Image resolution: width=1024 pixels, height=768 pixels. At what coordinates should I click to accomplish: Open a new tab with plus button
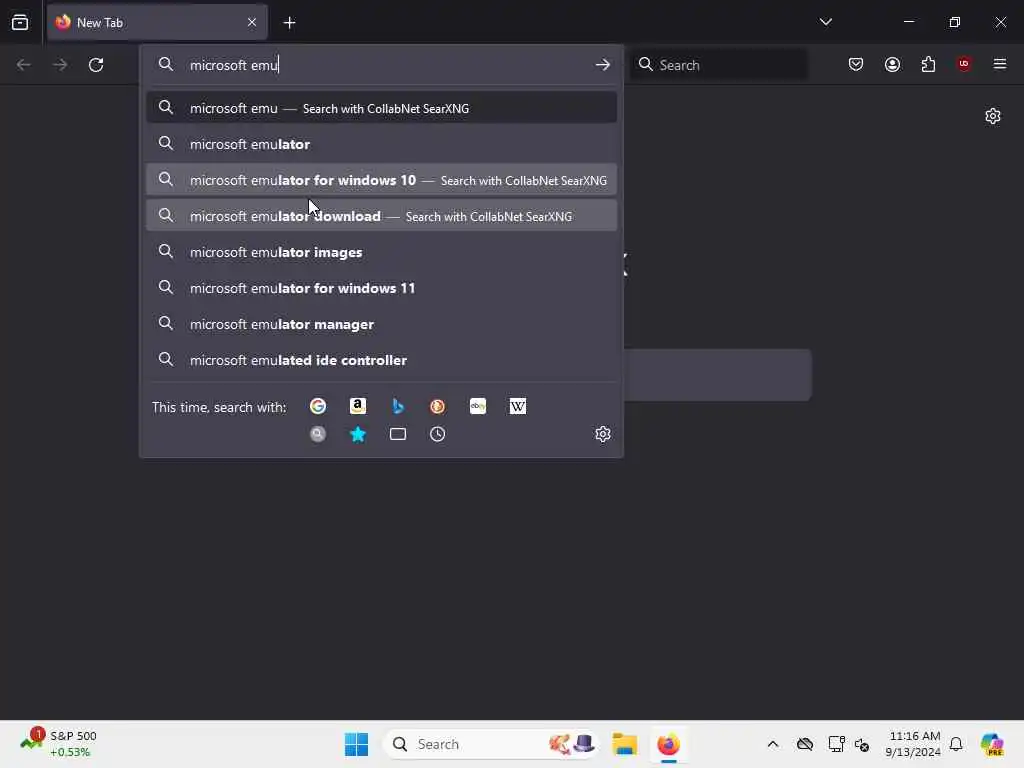pos(289,23)
